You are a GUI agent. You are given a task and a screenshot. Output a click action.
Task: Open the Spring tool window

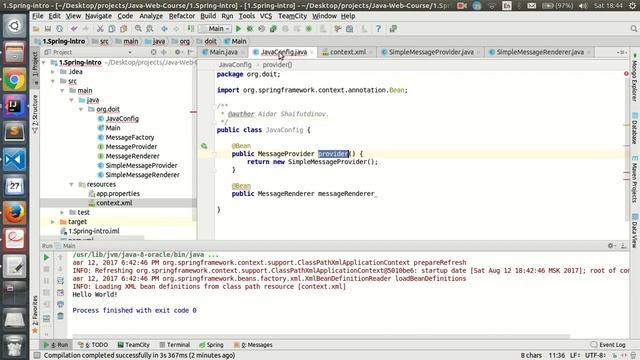pyautogui.click(x=211, y=345)
